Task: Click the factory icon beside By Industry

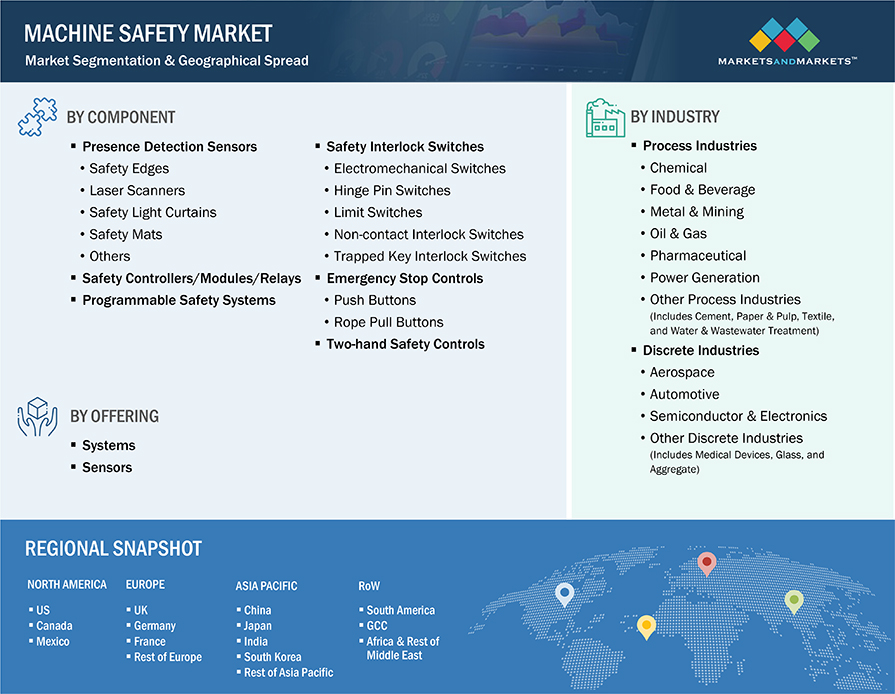Action: (604, 116)
